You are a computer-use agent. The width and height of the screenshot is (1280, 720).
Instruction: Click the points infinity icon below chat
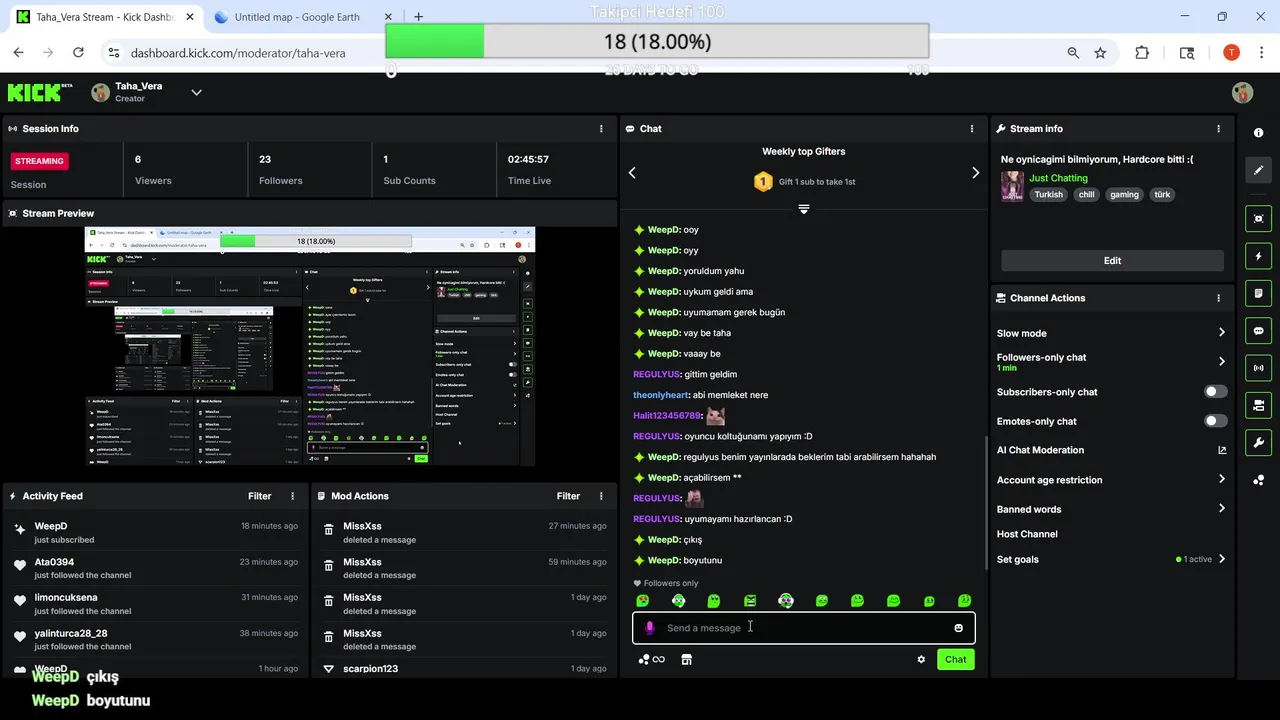point(651,659)
